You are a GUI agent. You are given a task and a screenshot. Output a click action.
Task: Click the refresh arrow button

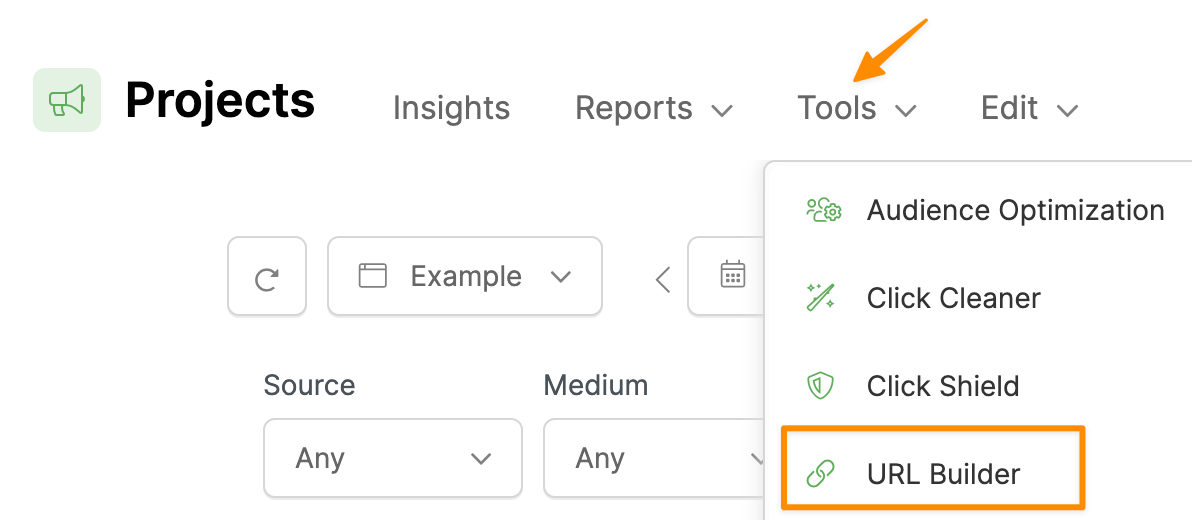[266, 277]
